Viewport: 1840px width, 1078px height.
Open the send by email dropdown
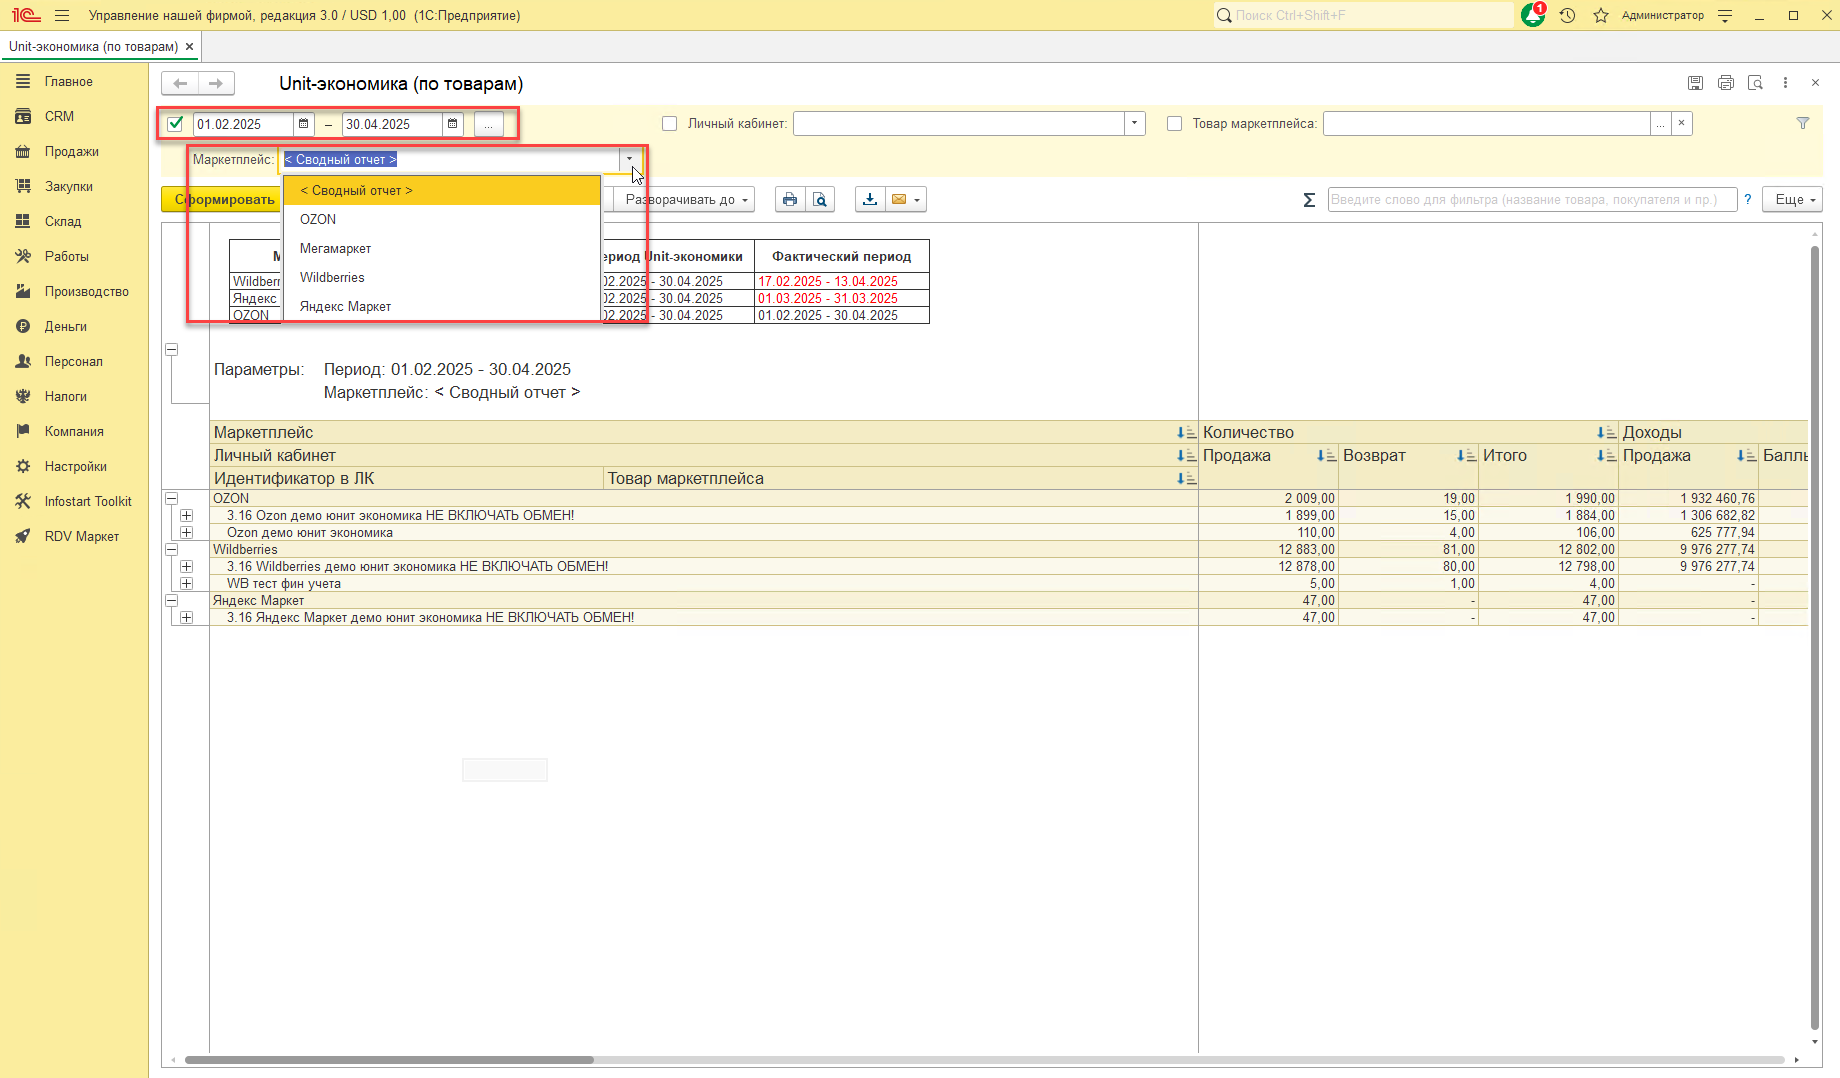[905, 199]
